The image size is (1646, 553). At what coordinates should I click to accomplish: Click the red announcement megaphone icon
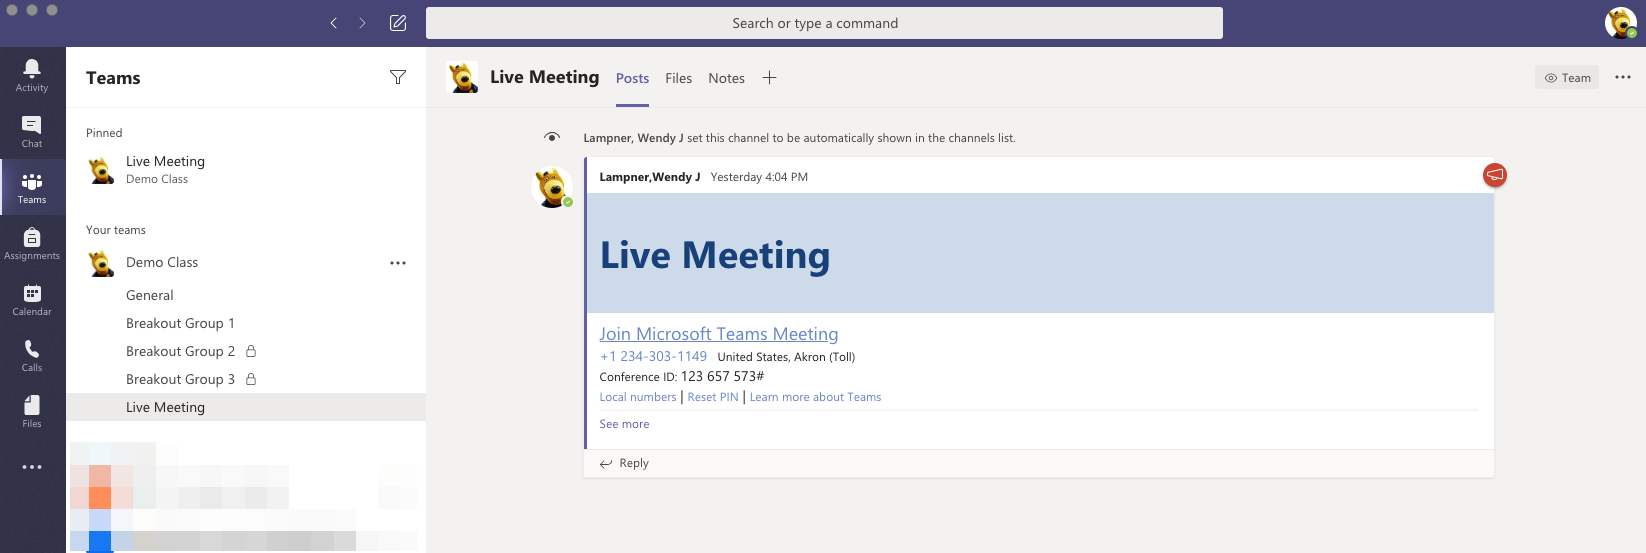tap(1495, 175)
